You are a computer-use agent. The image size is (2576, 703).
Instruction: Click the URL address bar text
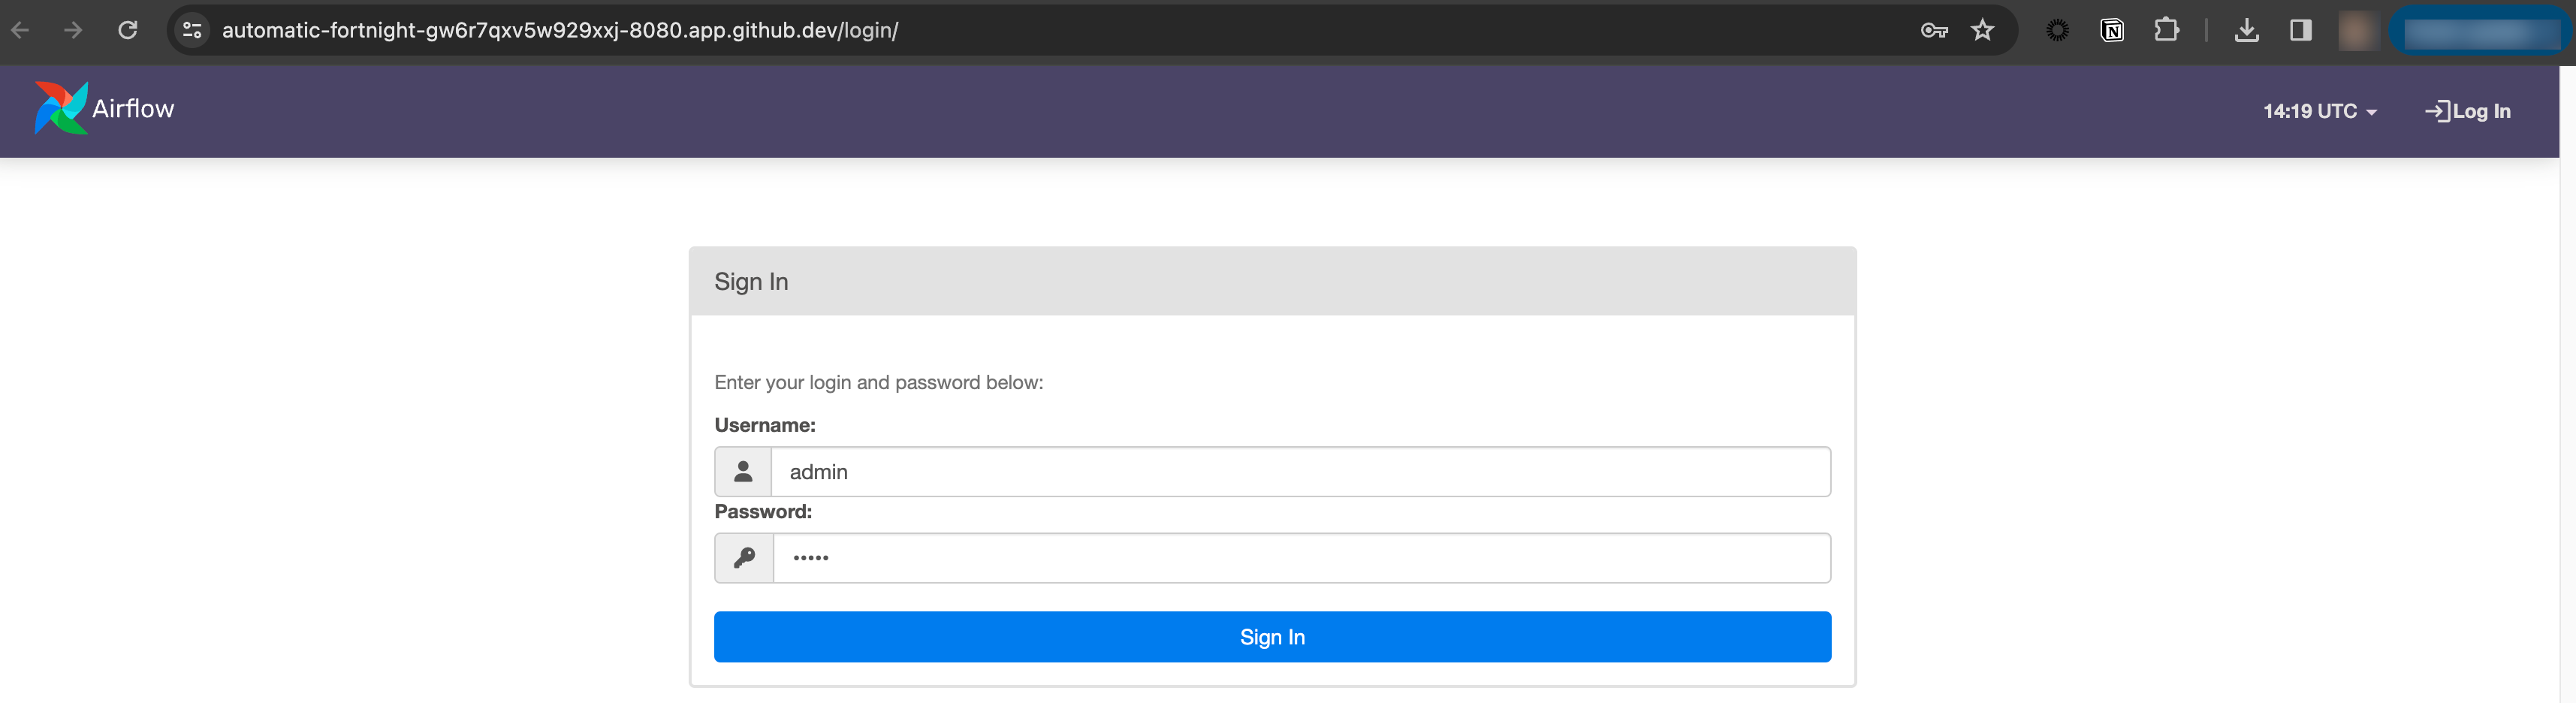click(560, 30)
